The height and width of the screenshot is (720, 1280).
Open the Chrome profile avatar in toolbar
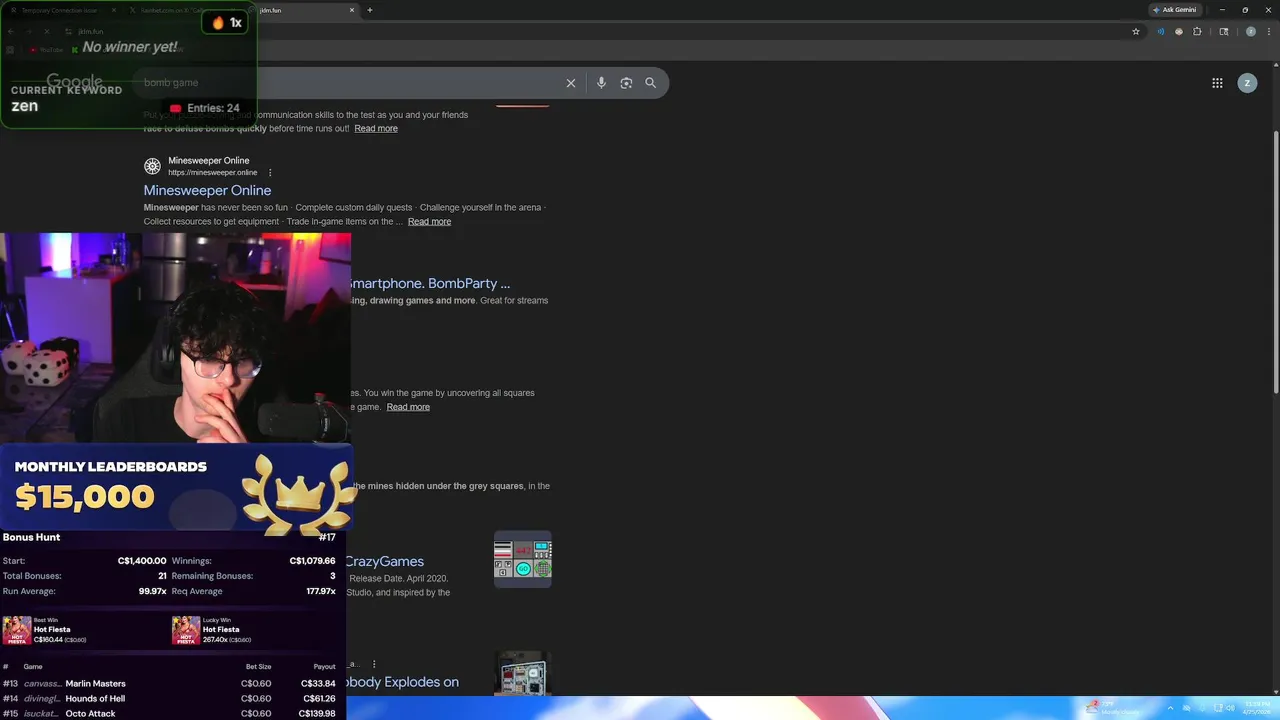click(1250, 31)
